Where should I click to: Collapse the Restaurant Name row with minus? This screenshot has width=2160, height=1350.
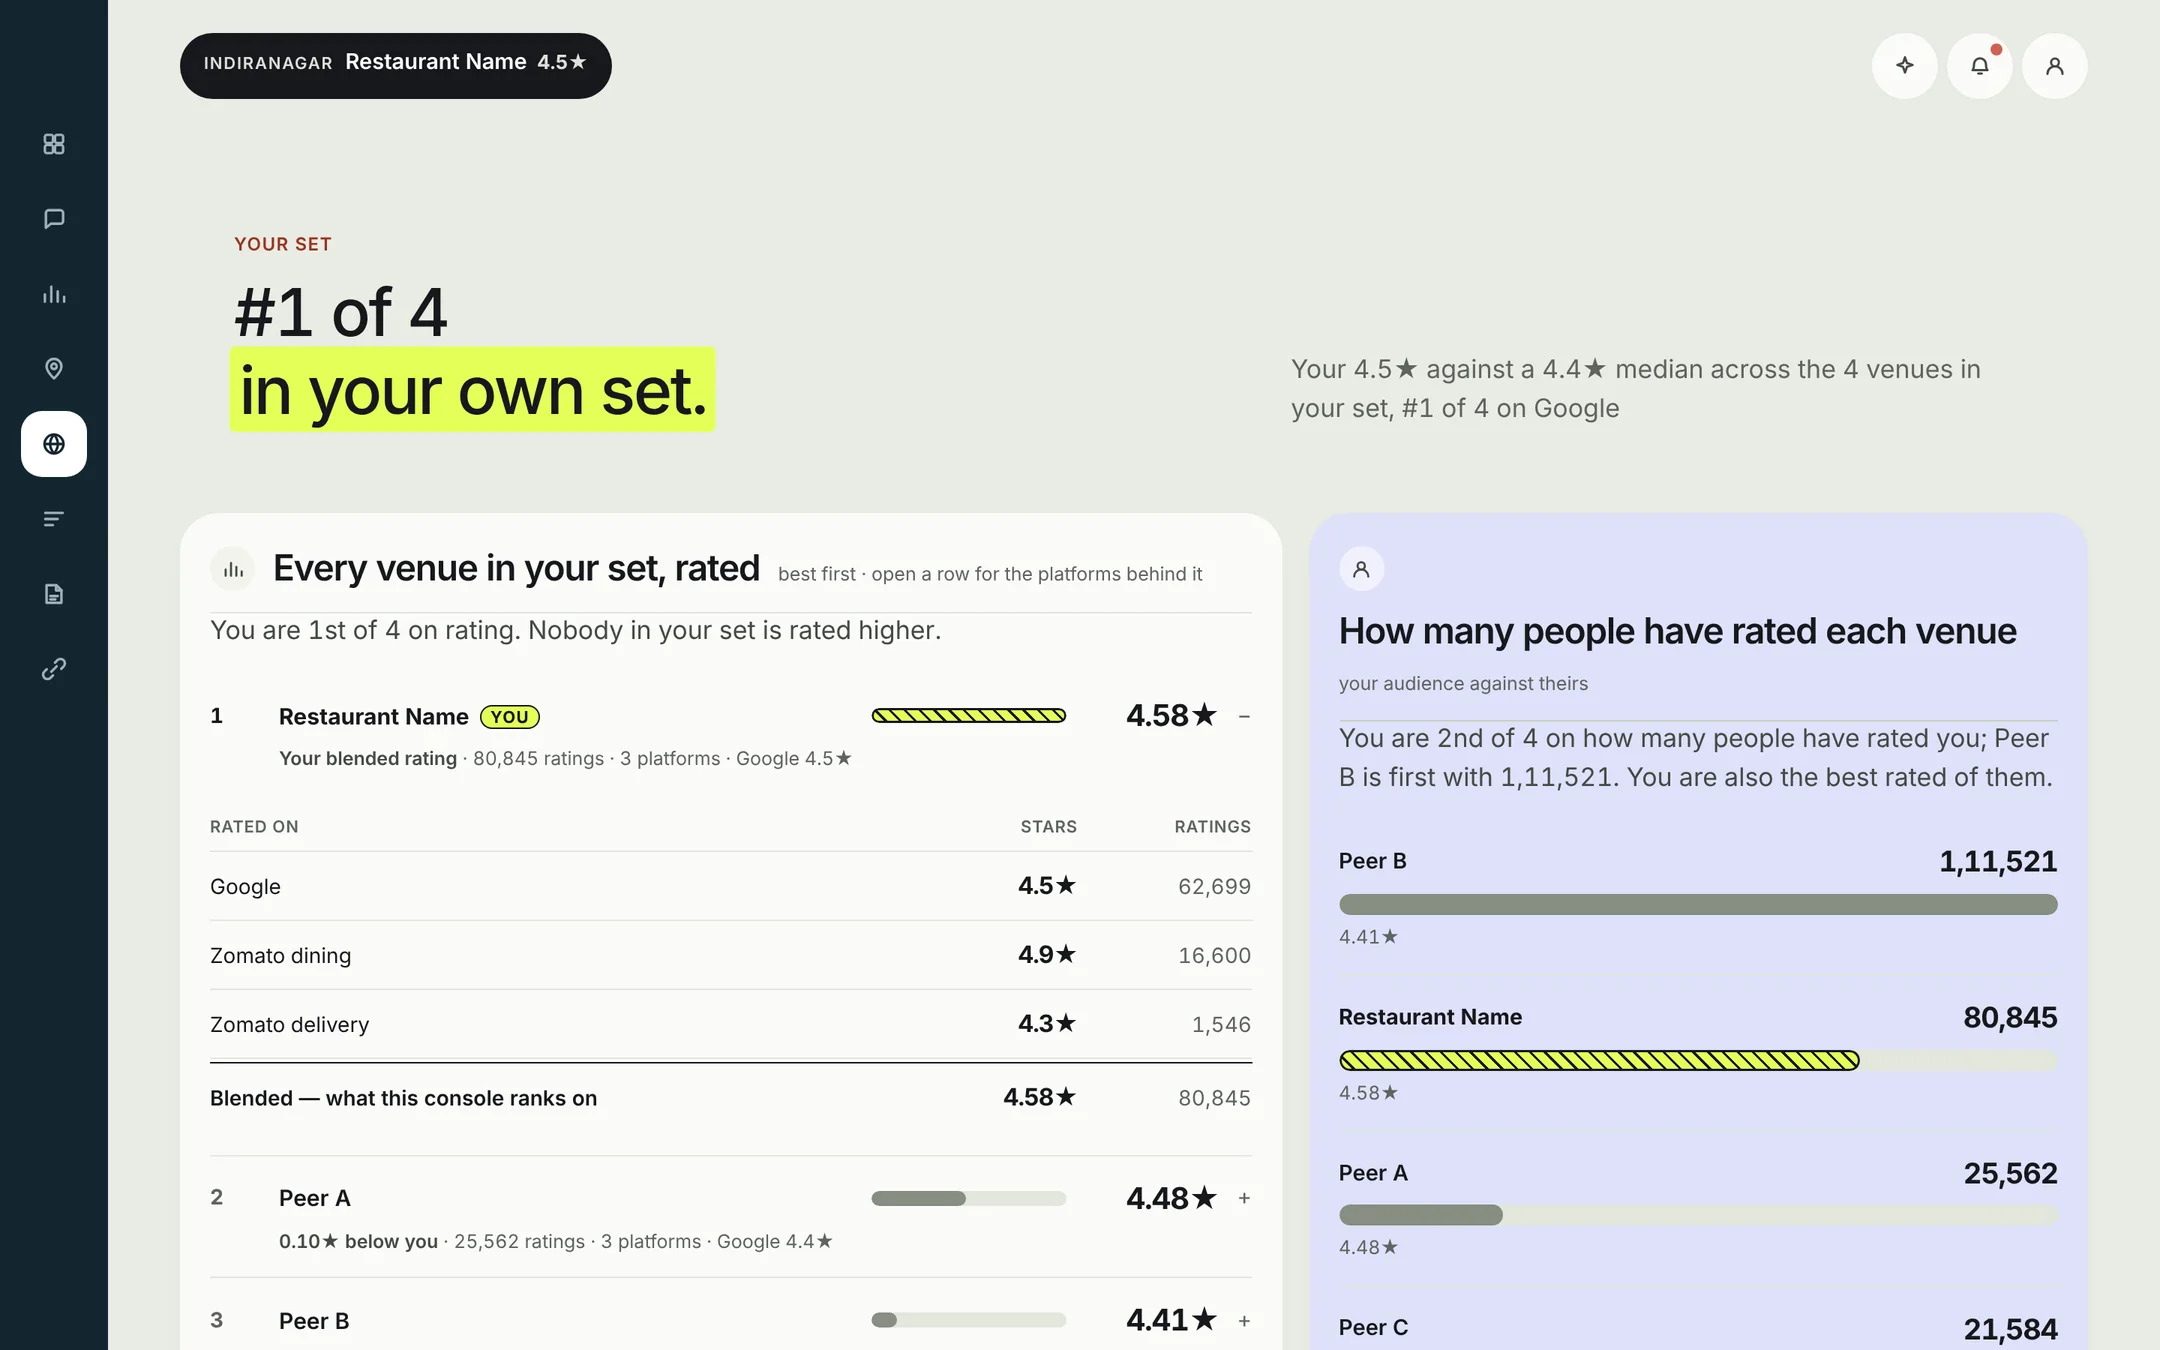(1244, 716)
